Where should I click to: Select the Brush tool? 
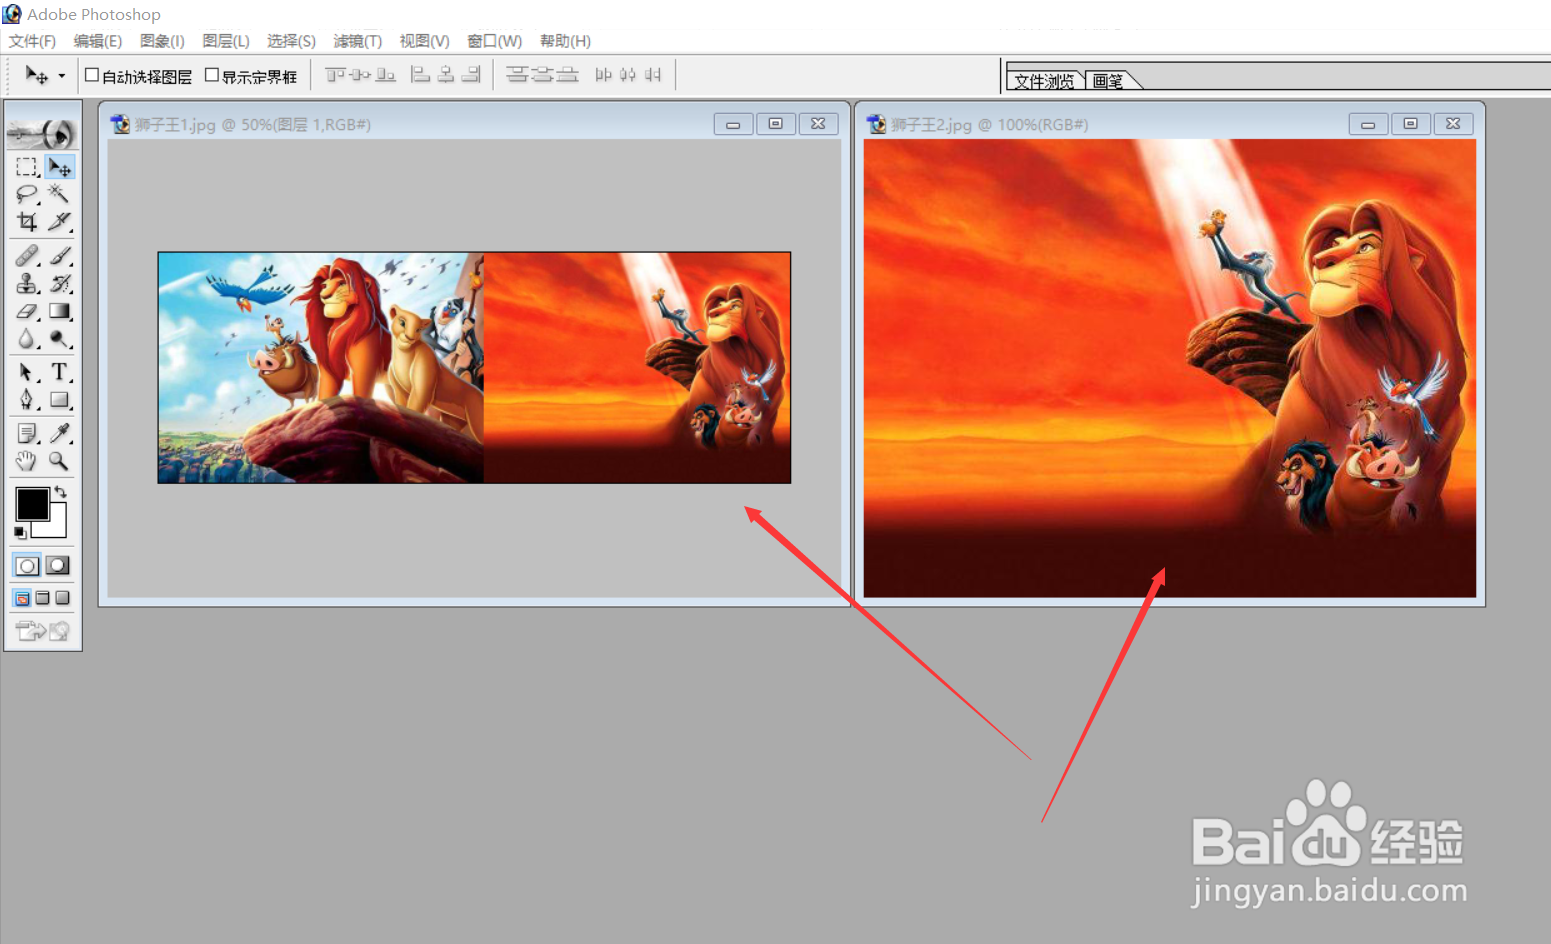pyautogui.click(x=60, y=256)
